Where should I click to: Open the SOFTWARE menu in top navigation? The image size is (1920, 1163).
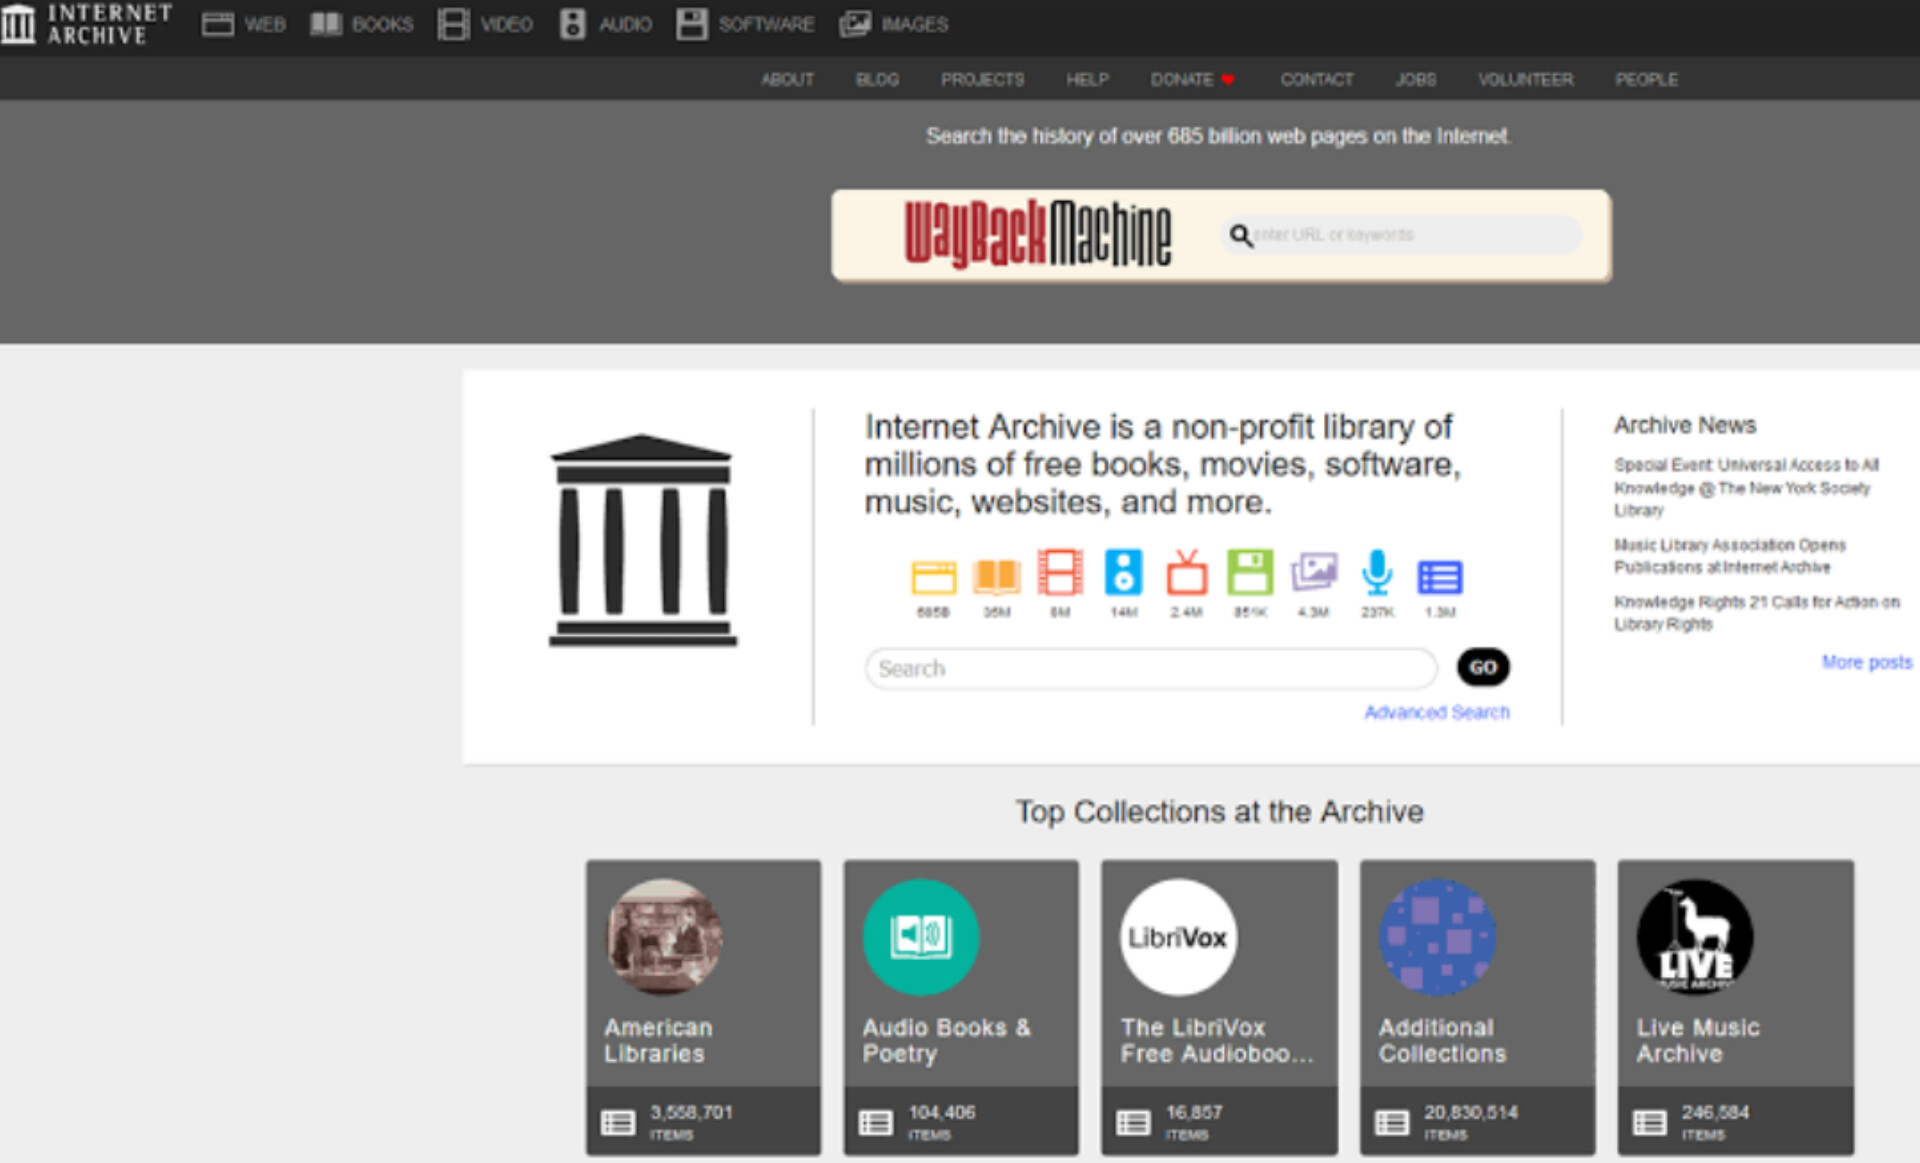coord(745,24)
